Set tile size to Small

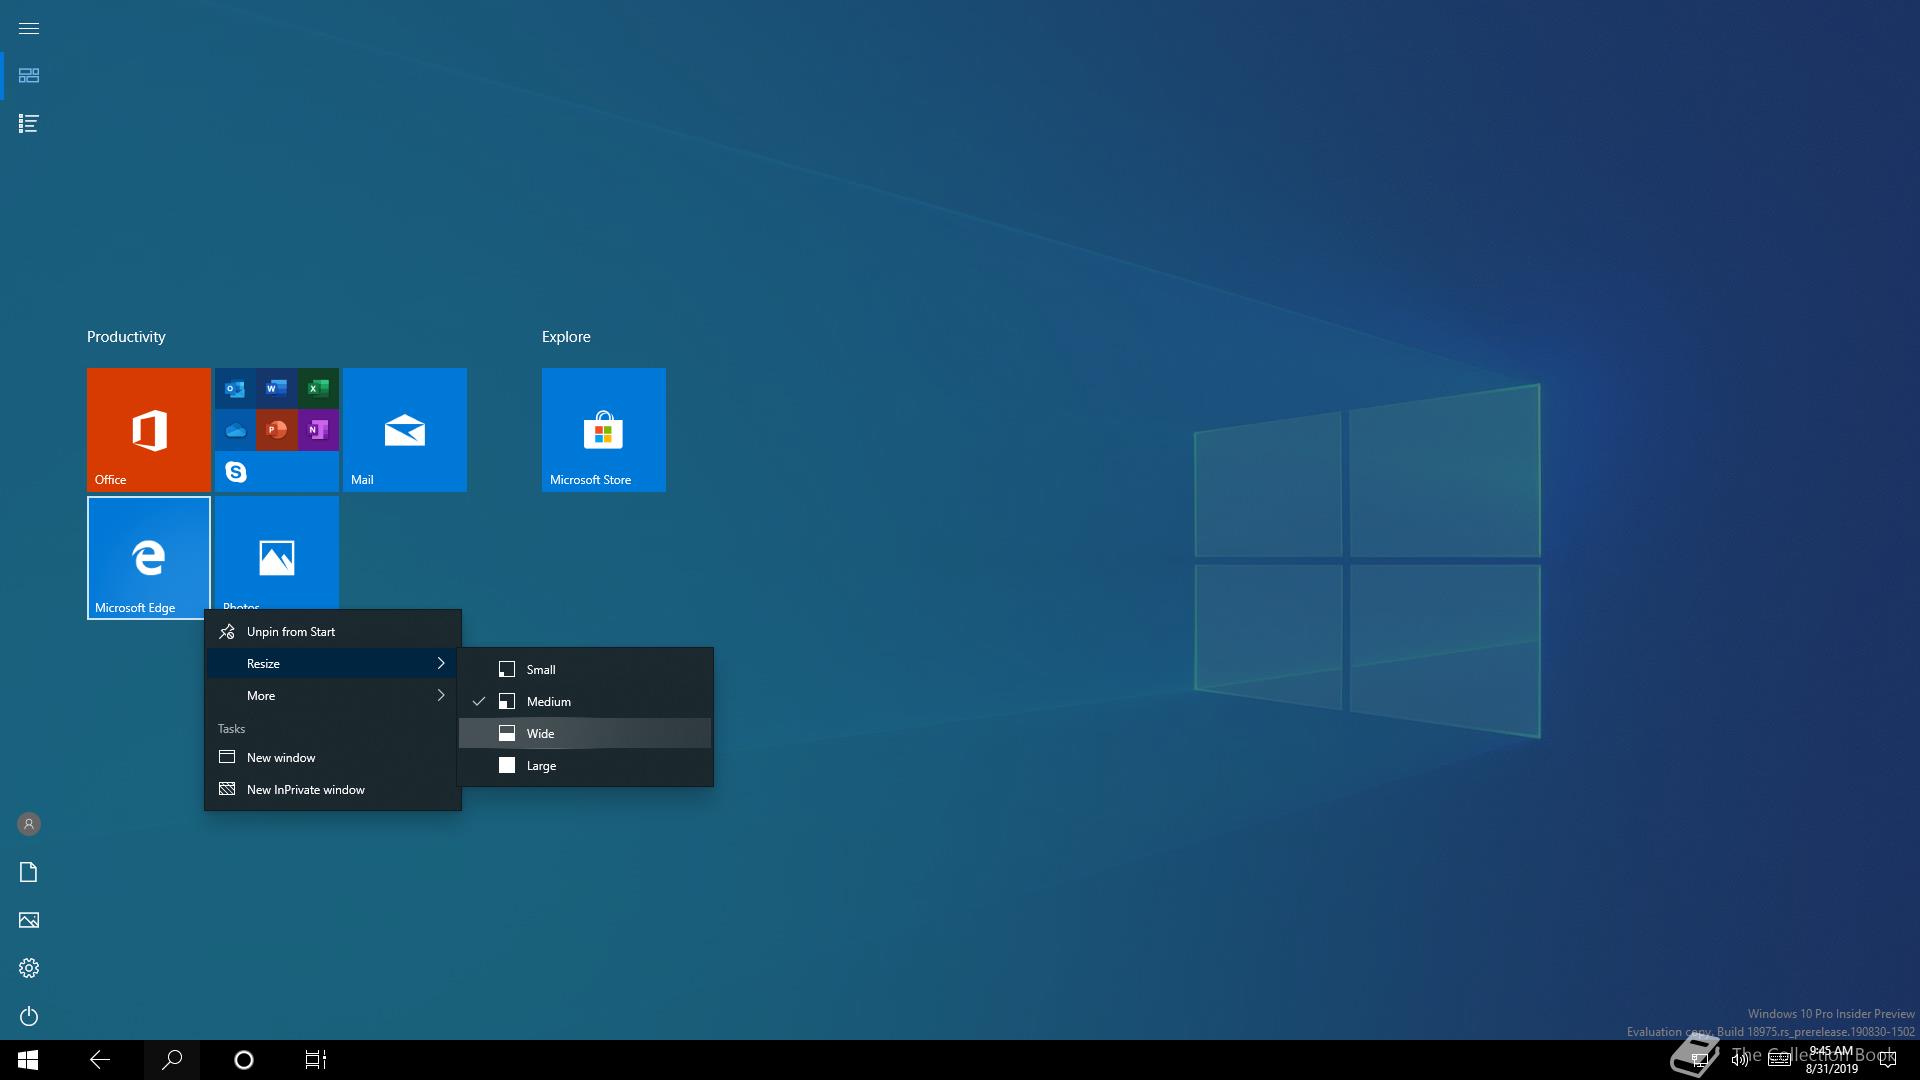tap(585, 670)
